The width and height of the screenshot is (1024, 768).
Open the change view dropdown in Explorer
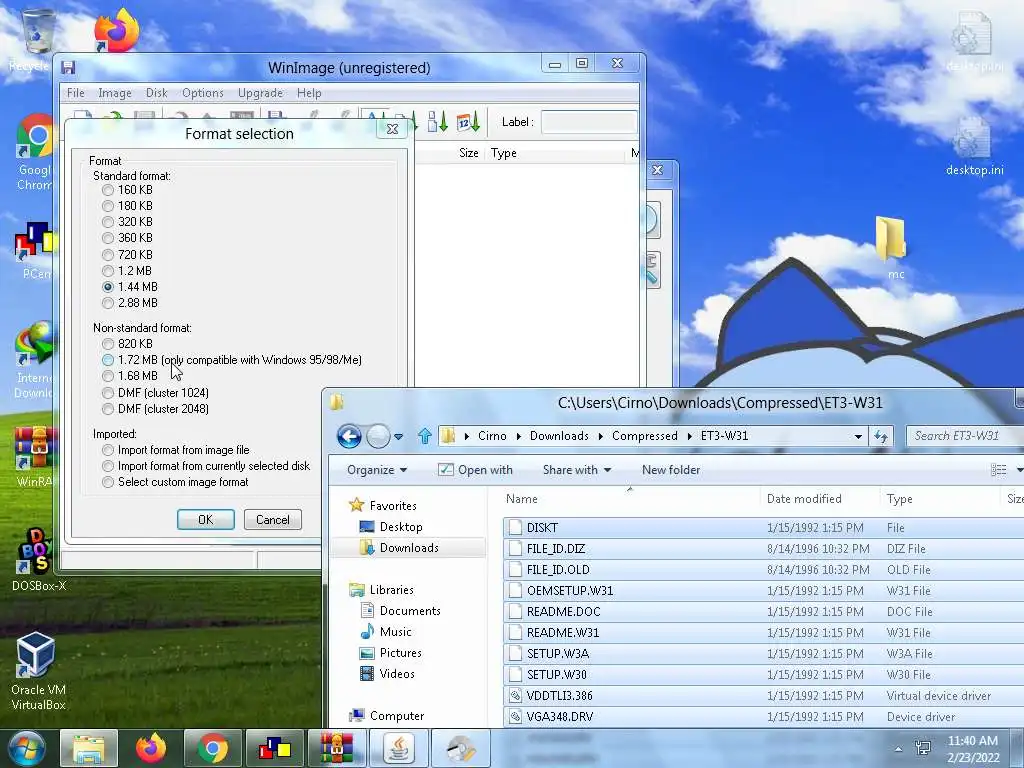[x=1019, y=470]
